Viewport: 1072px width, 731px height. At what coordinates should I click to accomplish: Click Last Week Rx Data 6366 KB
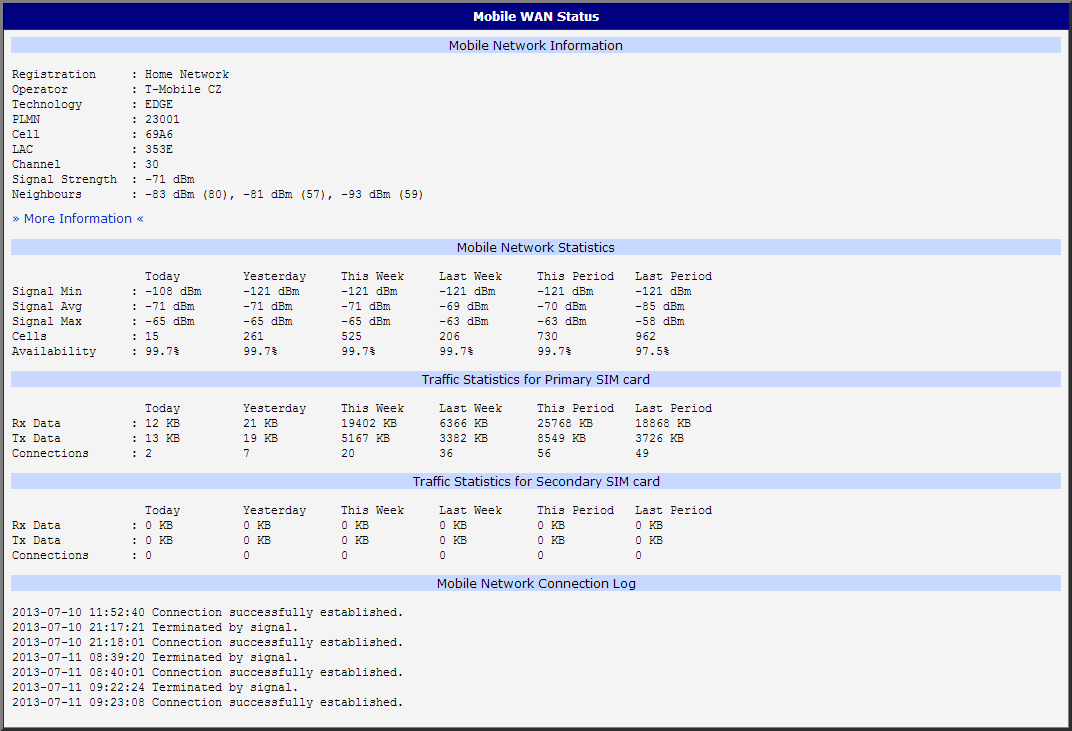(x=464, y=424)
